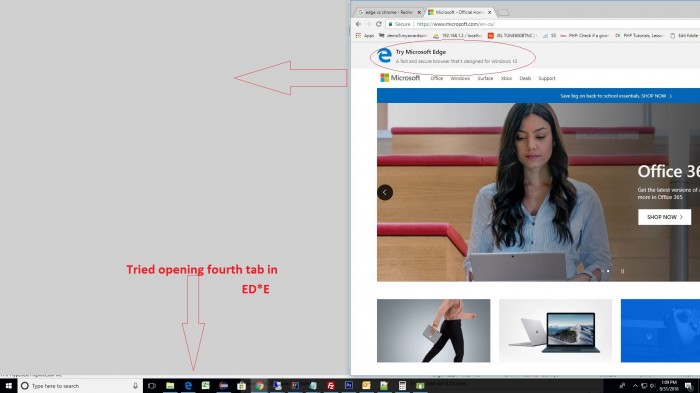Select the active carousel slide dot
Viewport: 700px width, 393px height.
pyautogui.click(x=608, y=271)
